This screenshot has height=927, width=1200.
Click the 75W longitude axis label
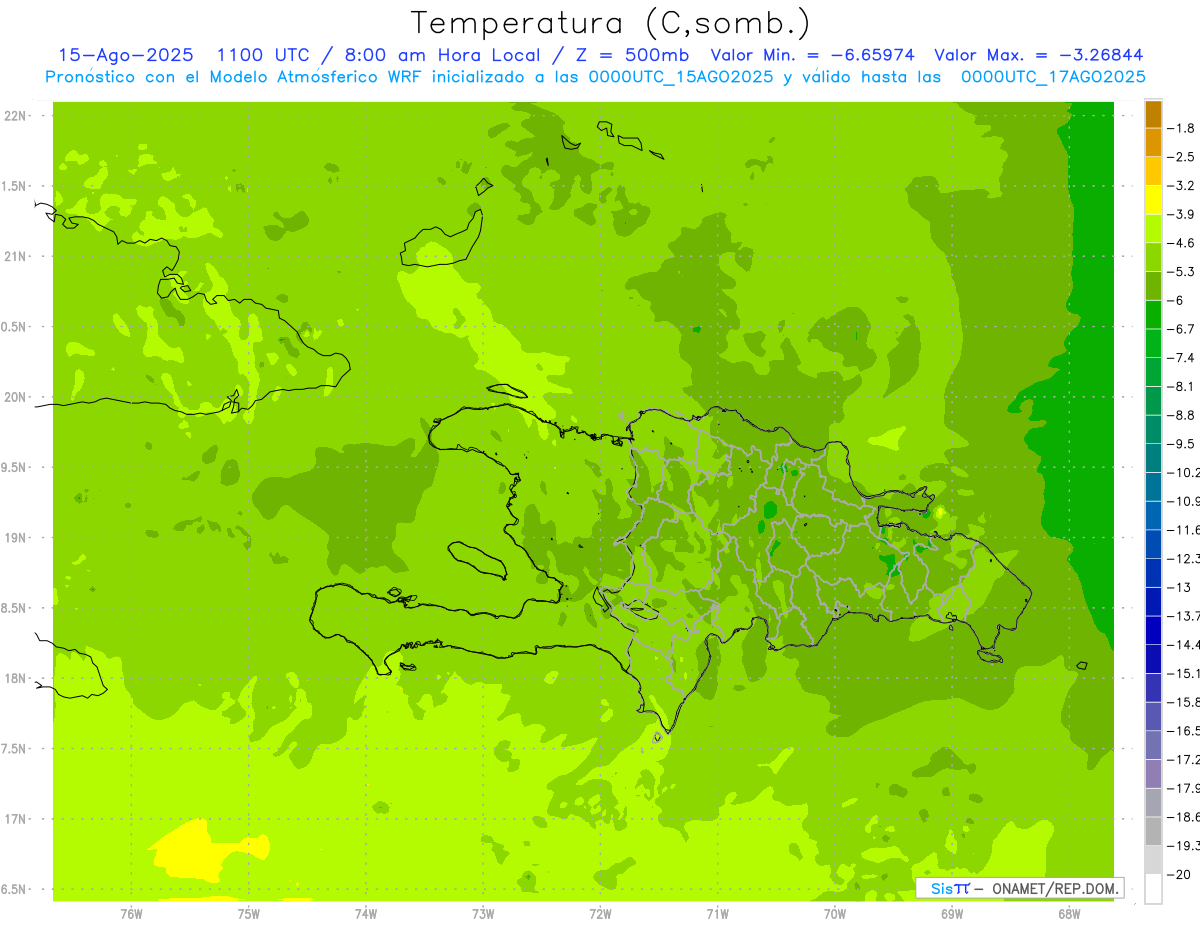pos(249,913)
